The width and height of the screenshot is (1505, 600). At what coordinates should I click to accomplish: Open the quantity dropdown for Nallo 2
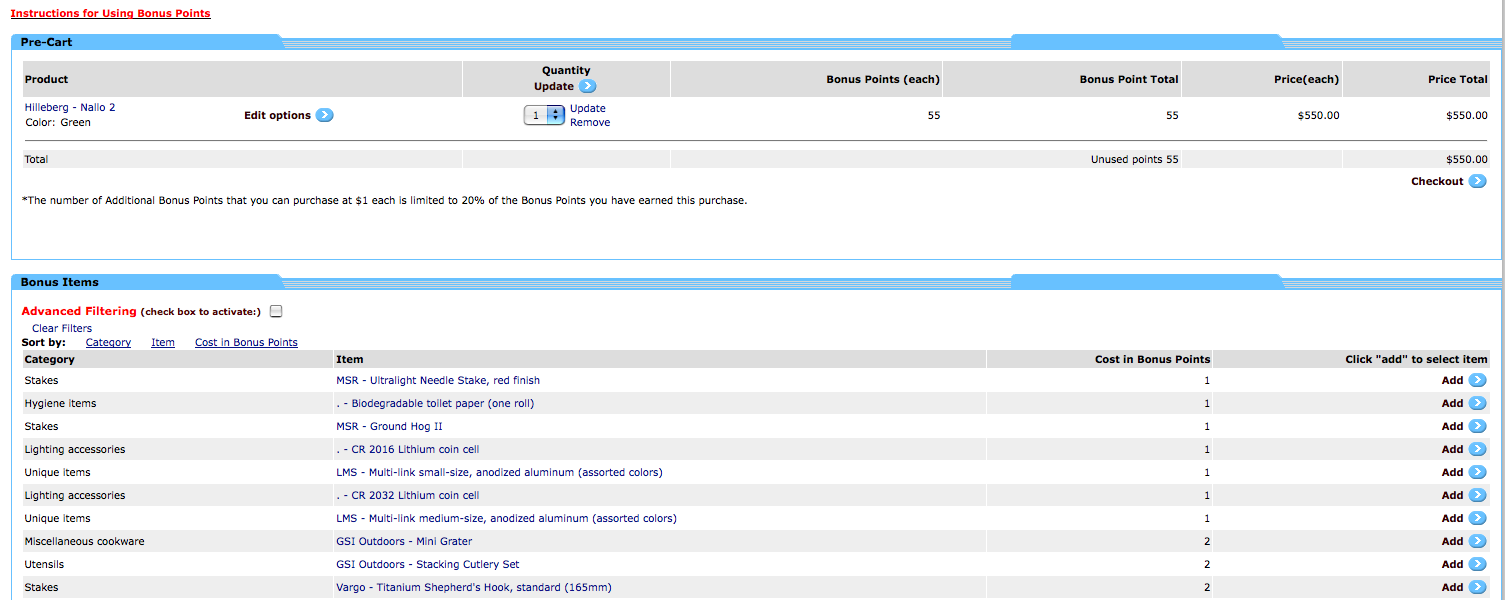544,115
